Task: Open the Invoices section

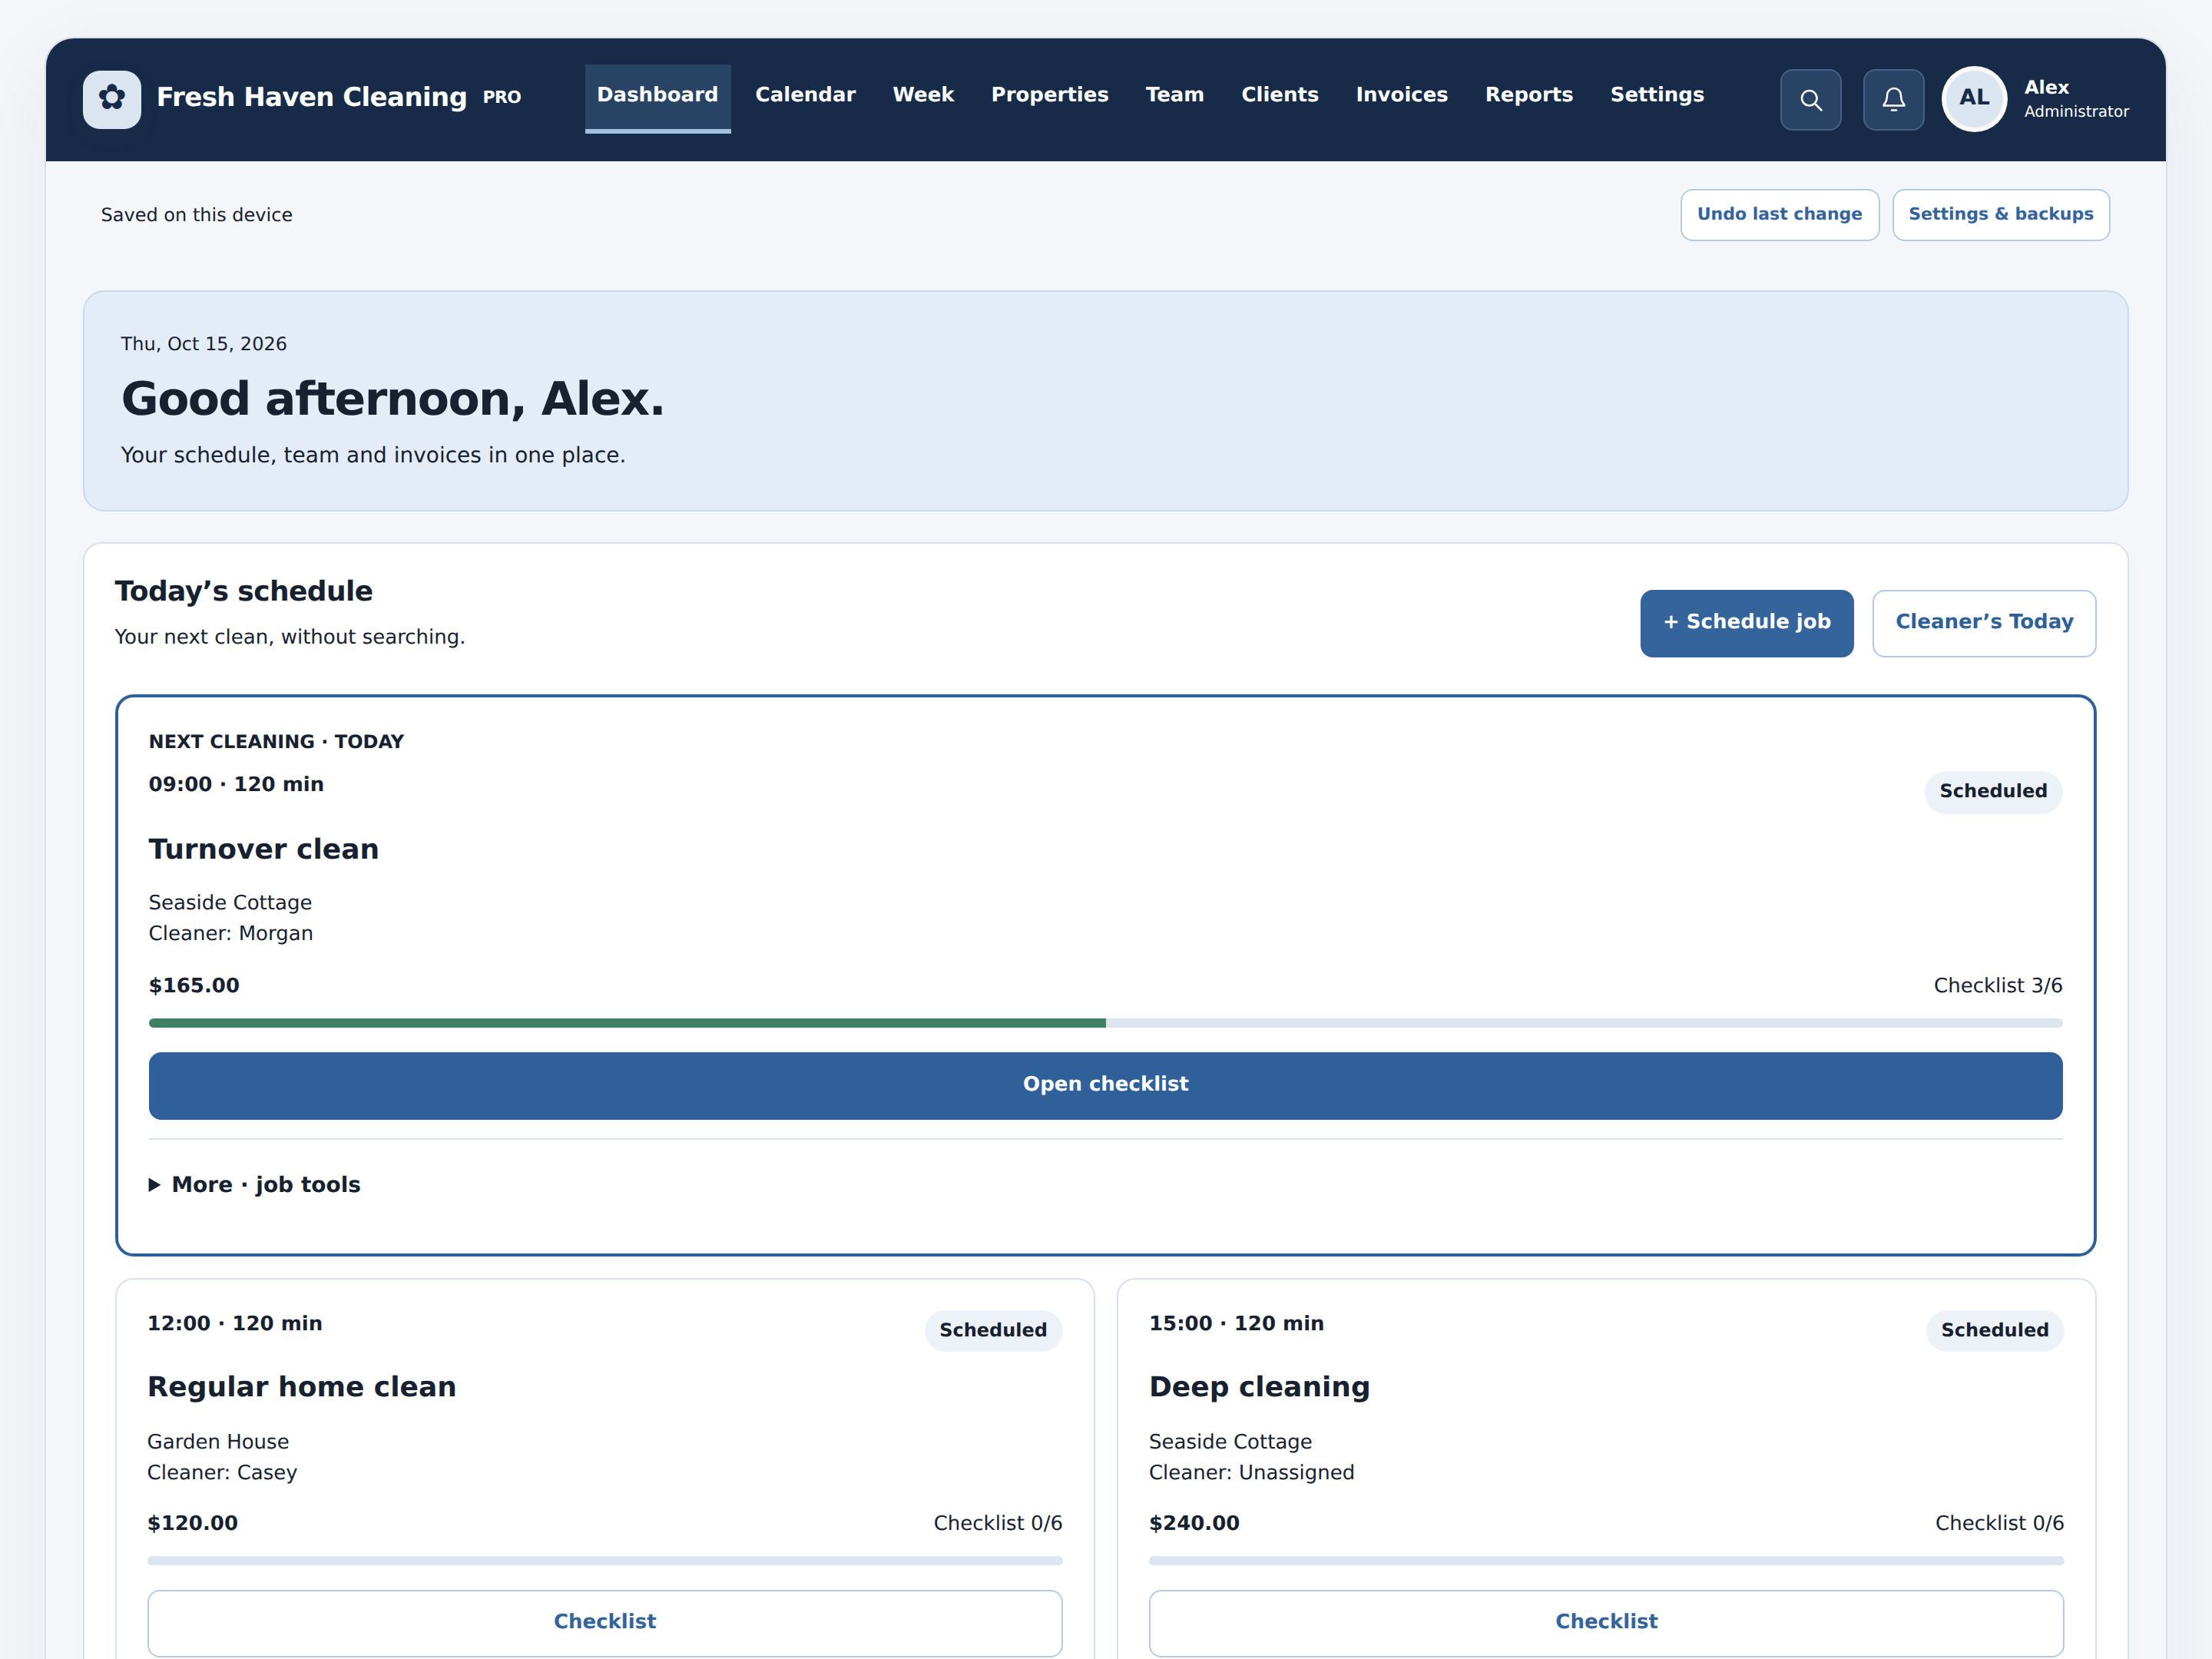Action: coord(1402,95)
